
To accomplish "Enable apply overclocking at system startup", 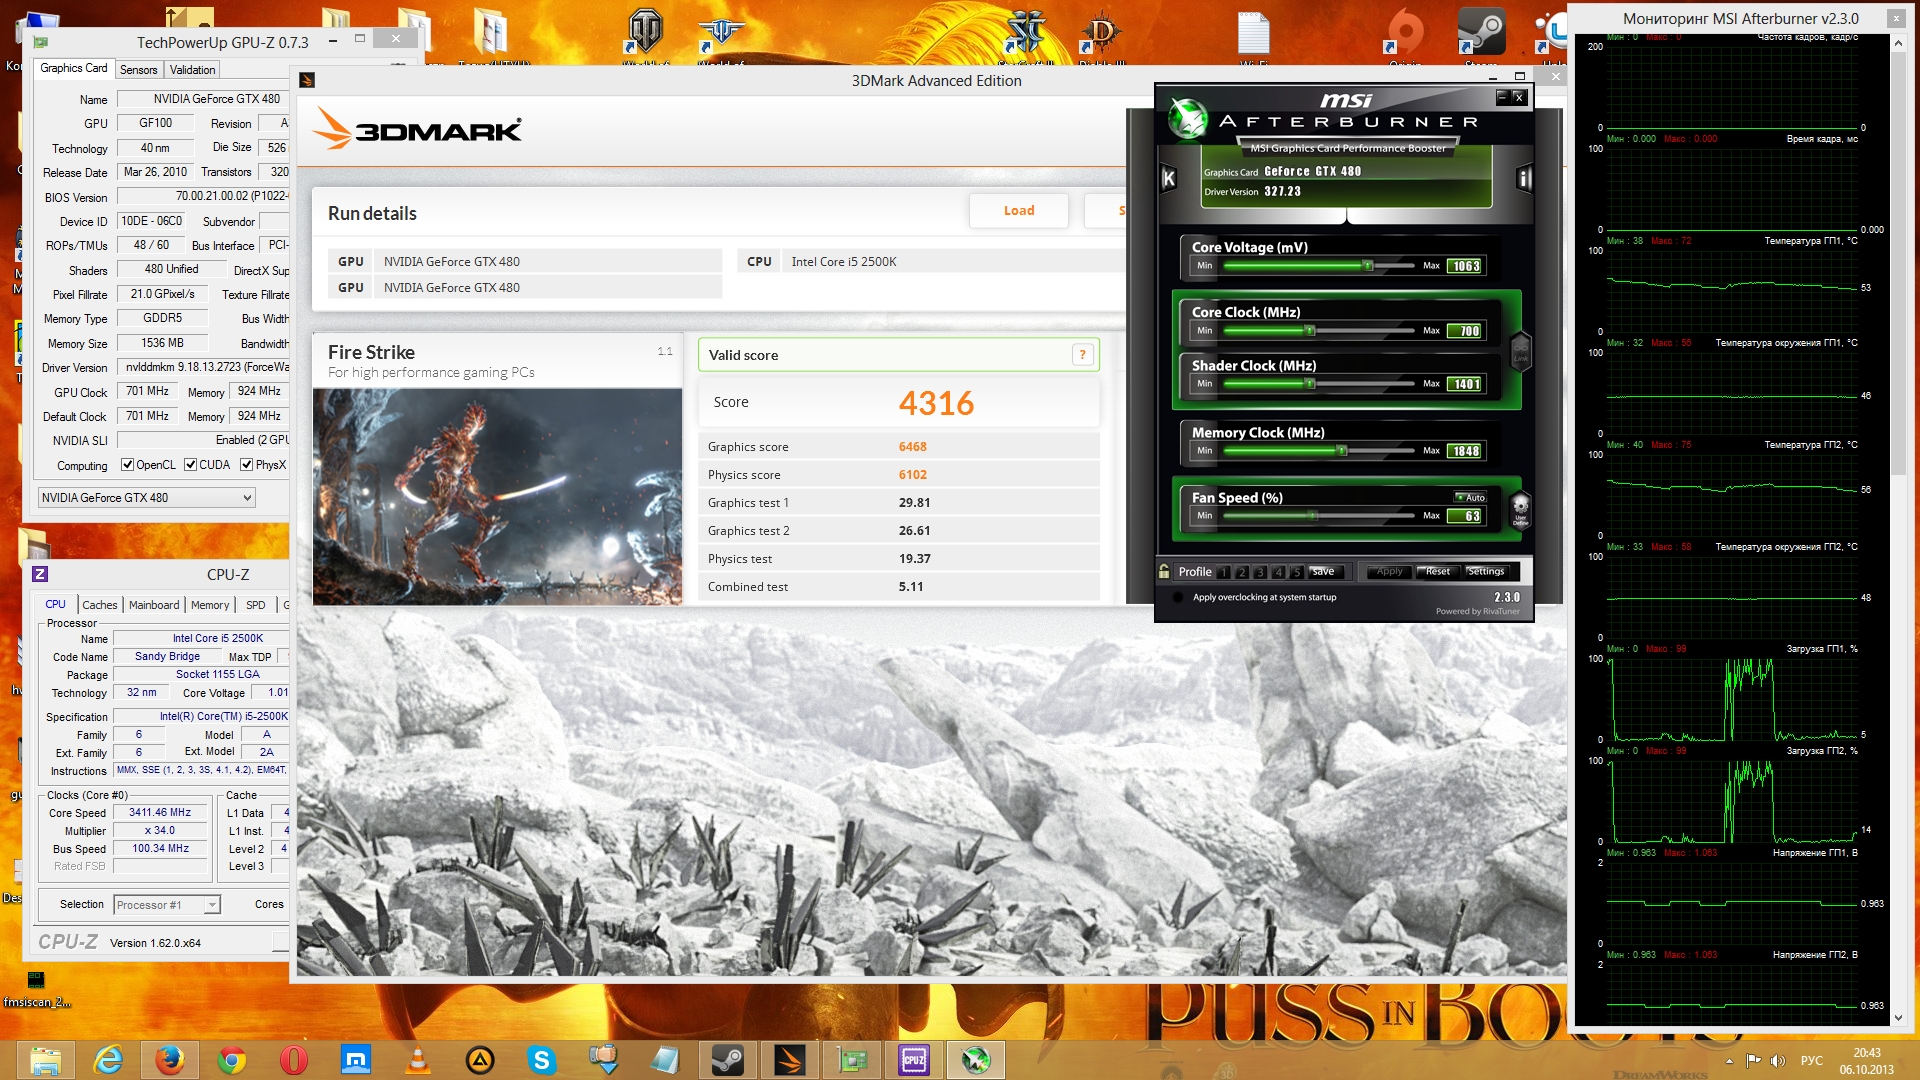I will point(1178,597).
